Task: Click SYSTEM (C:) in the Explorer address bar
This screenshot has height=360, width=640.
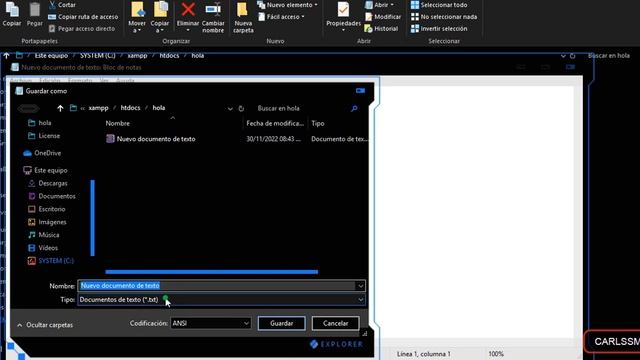Action: pyautogui.click(x=97, y=56)
